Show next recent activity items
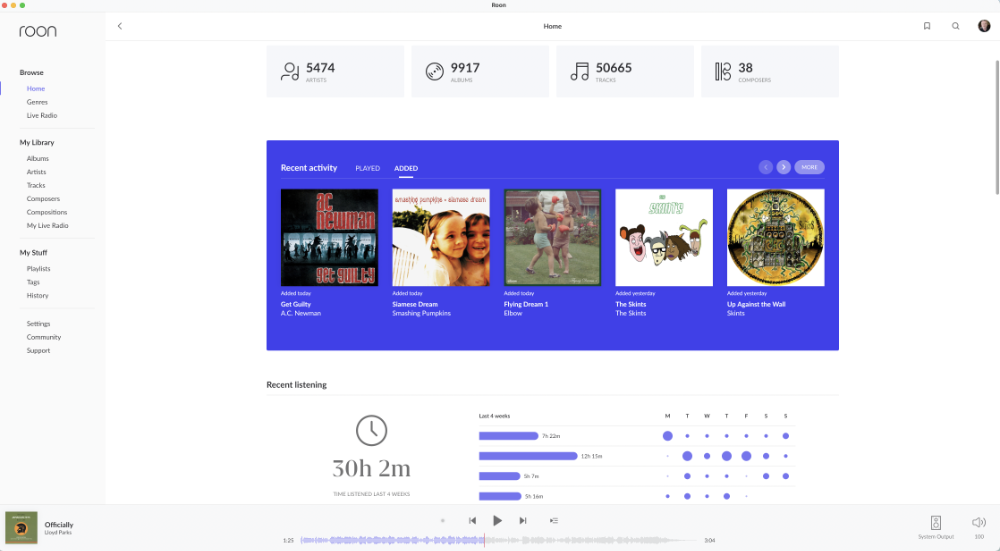The image size is (1000, 551). coord(783,167)
